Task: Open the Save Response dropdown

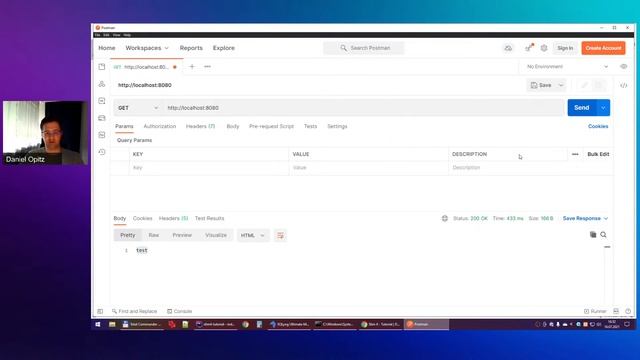Action: tap(585, 218)
